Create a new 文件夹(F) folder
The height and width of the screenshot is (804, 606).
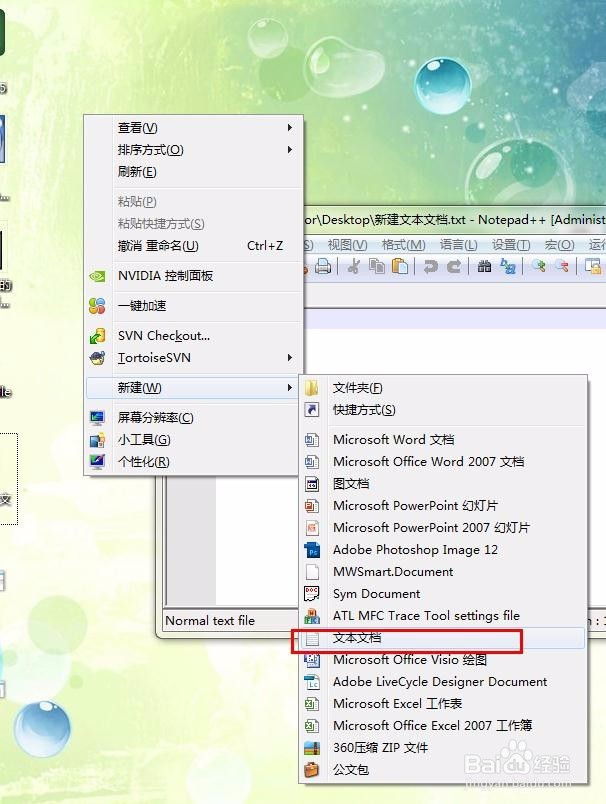tap(443, 388)
